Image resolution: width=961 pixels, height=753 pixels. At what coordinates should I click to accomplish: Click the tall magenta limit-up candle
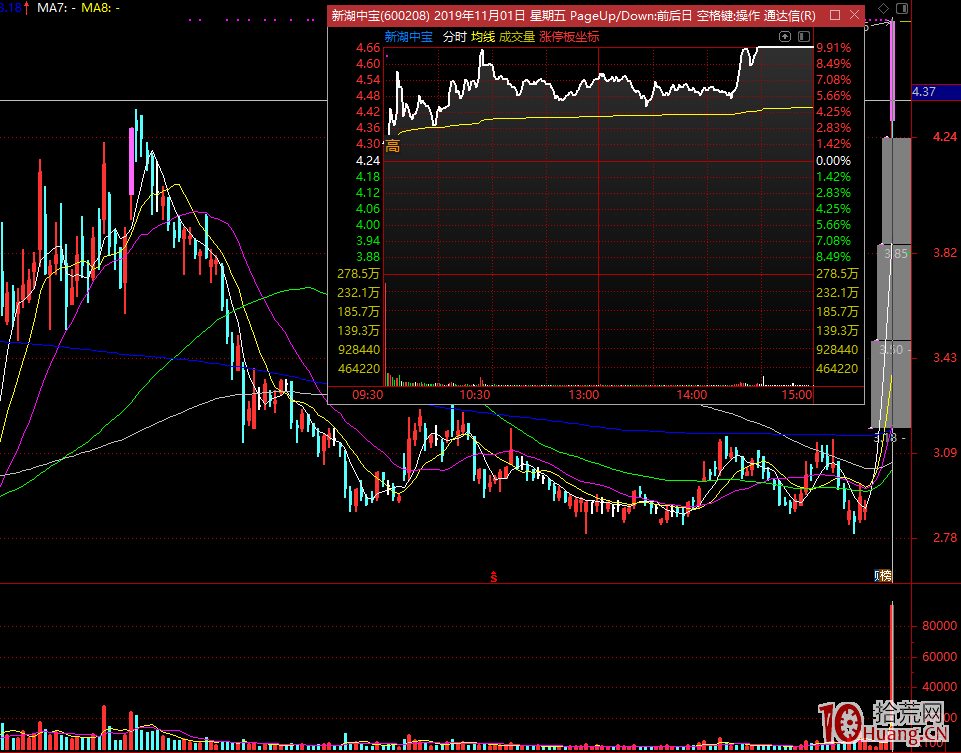(x=892, y=70)
